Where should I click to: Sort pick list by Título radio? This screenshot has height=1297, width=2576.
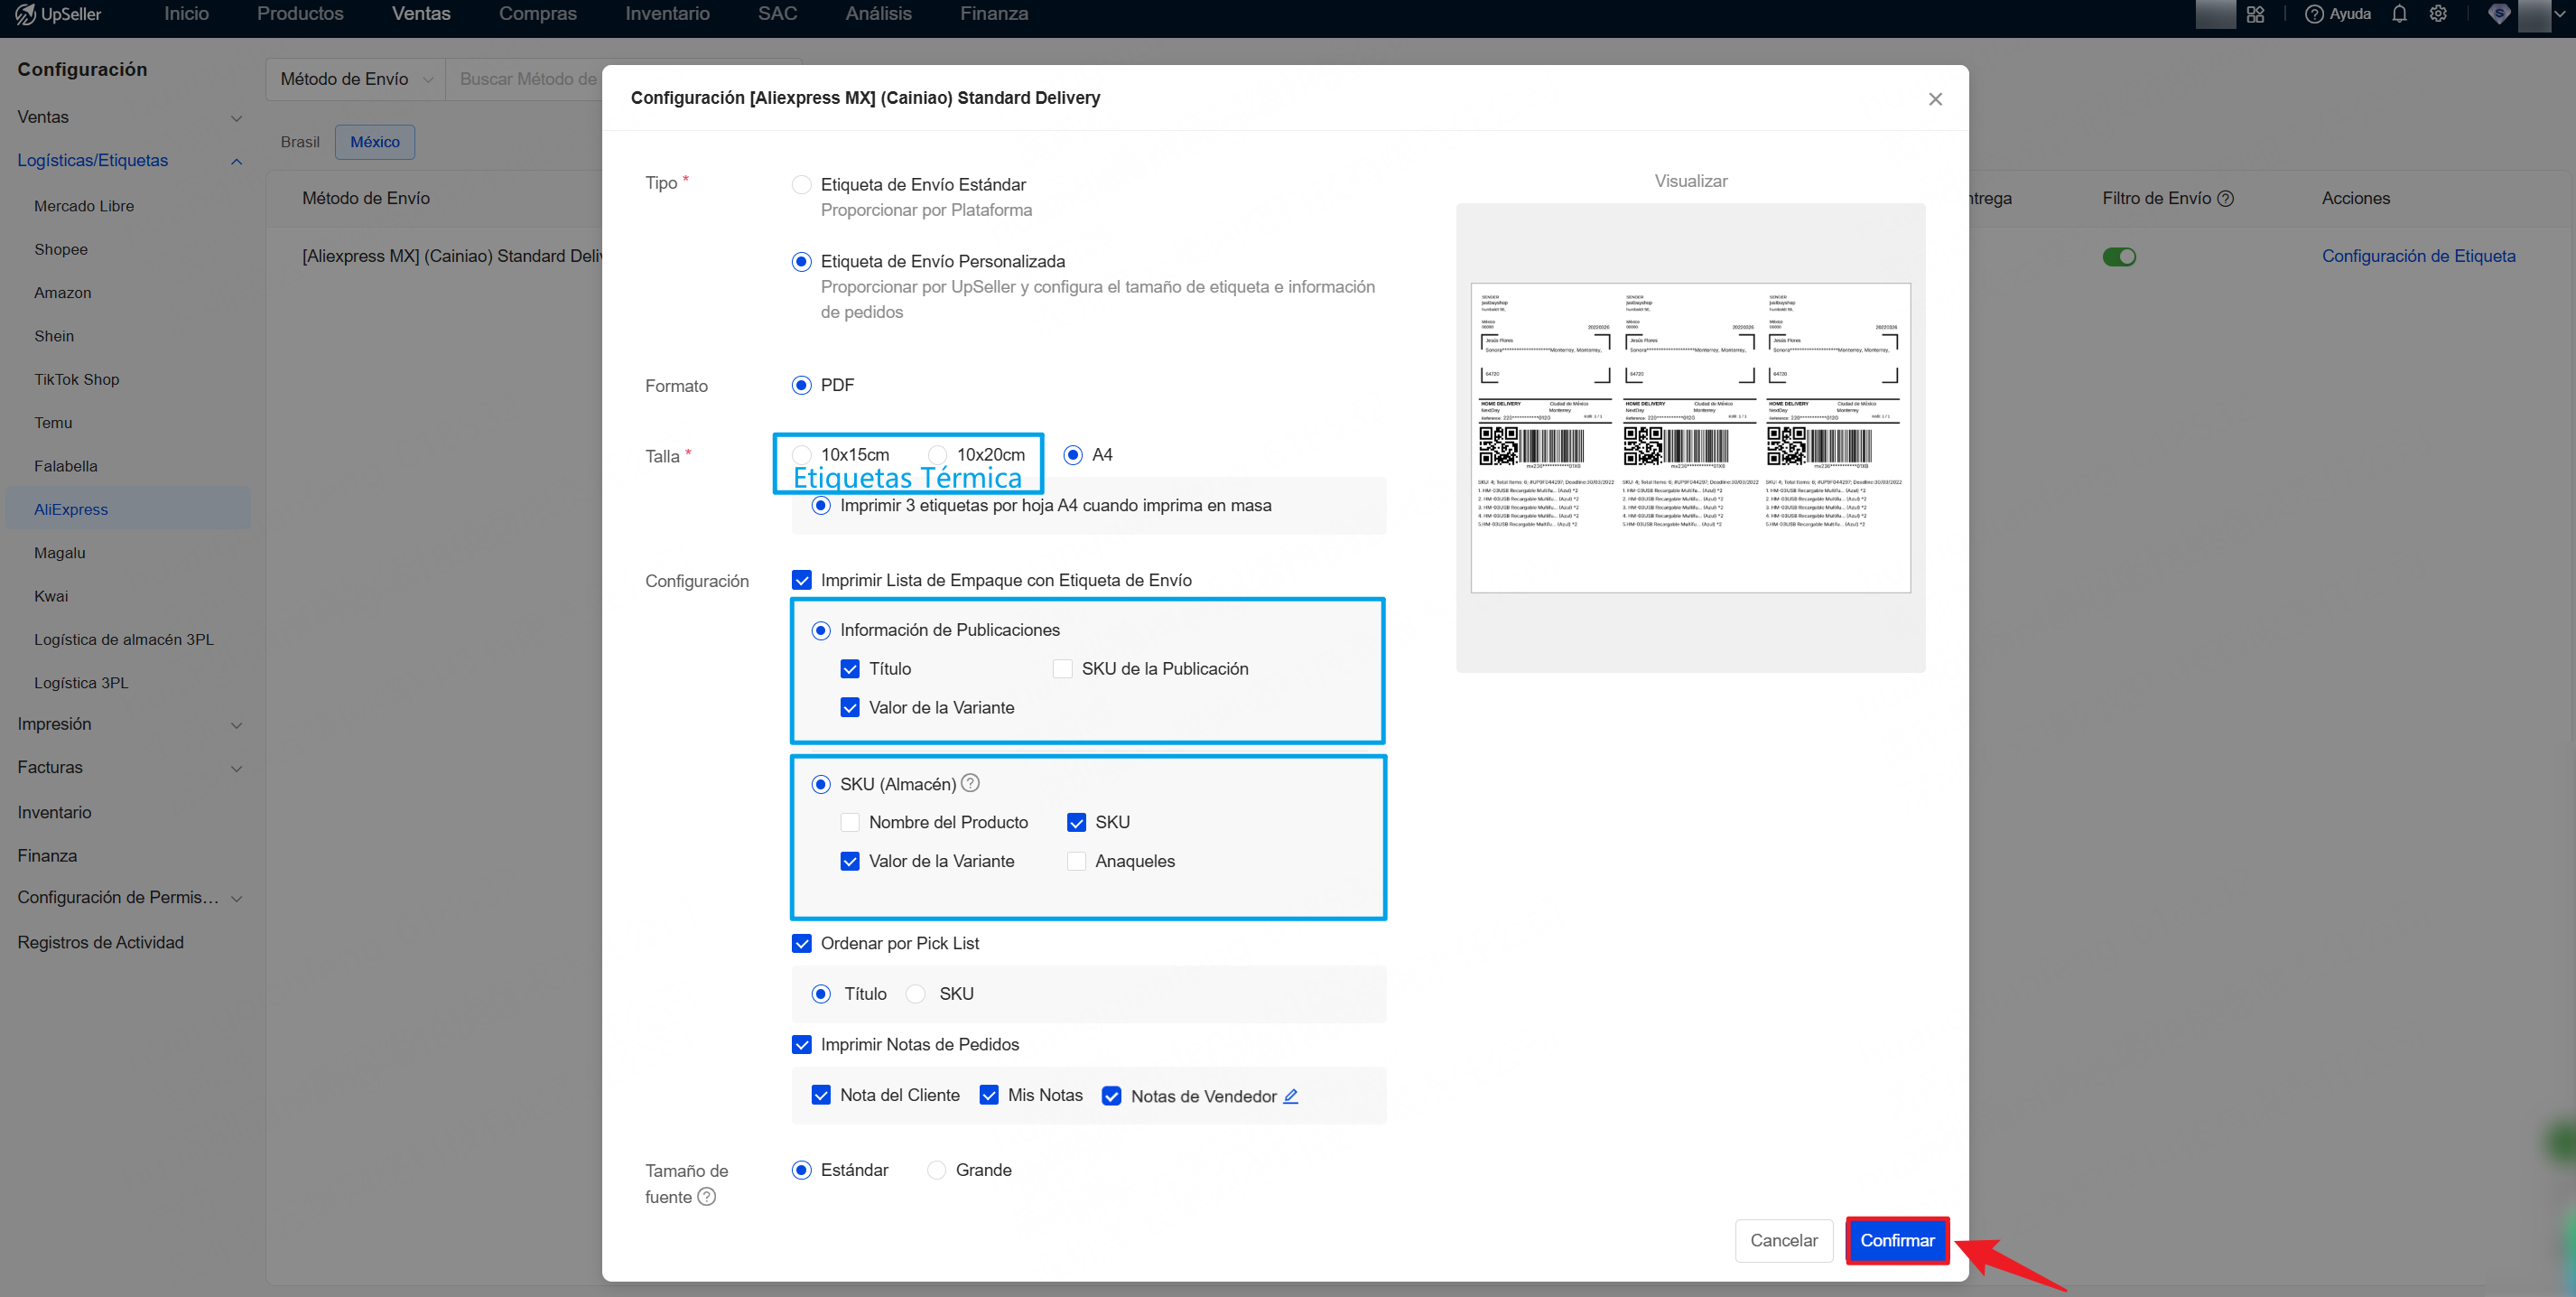pos(820,993)
